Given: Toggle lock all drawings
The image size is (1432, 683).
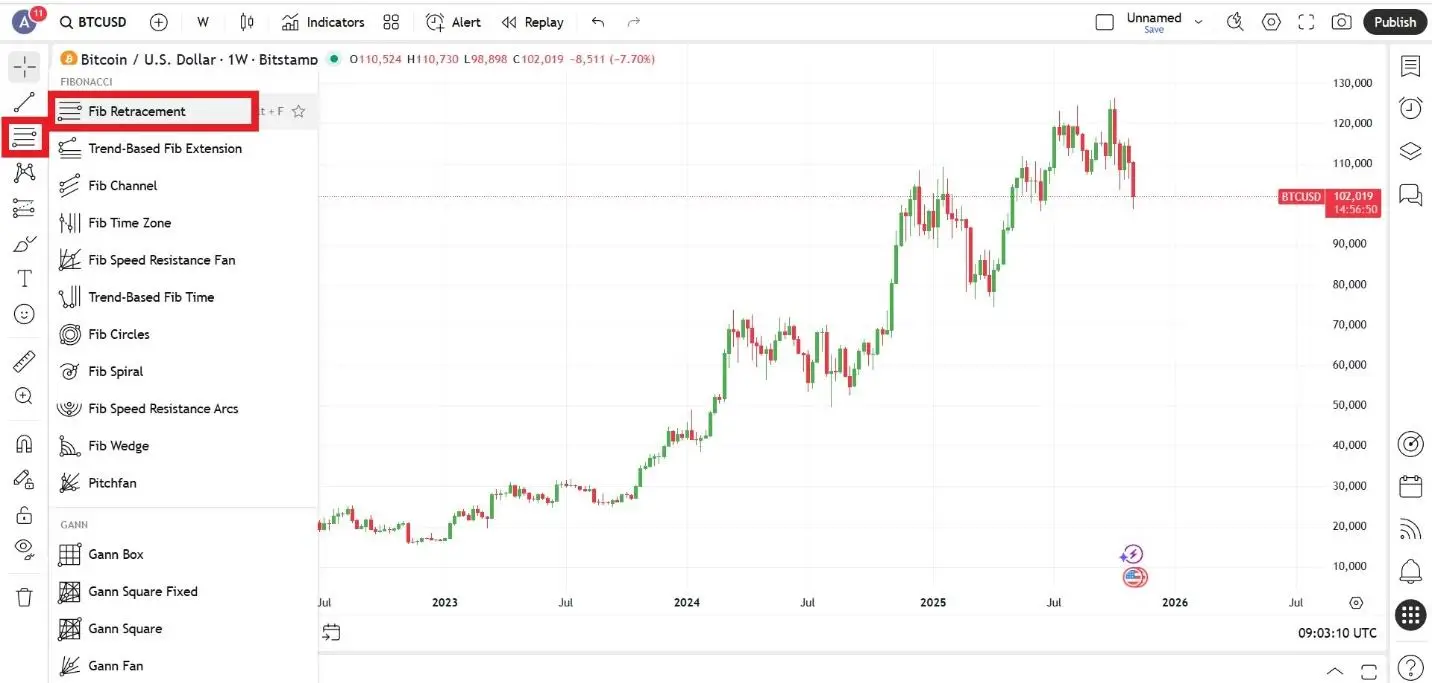Looking at the screenshot, I should (x=24, y=515).
